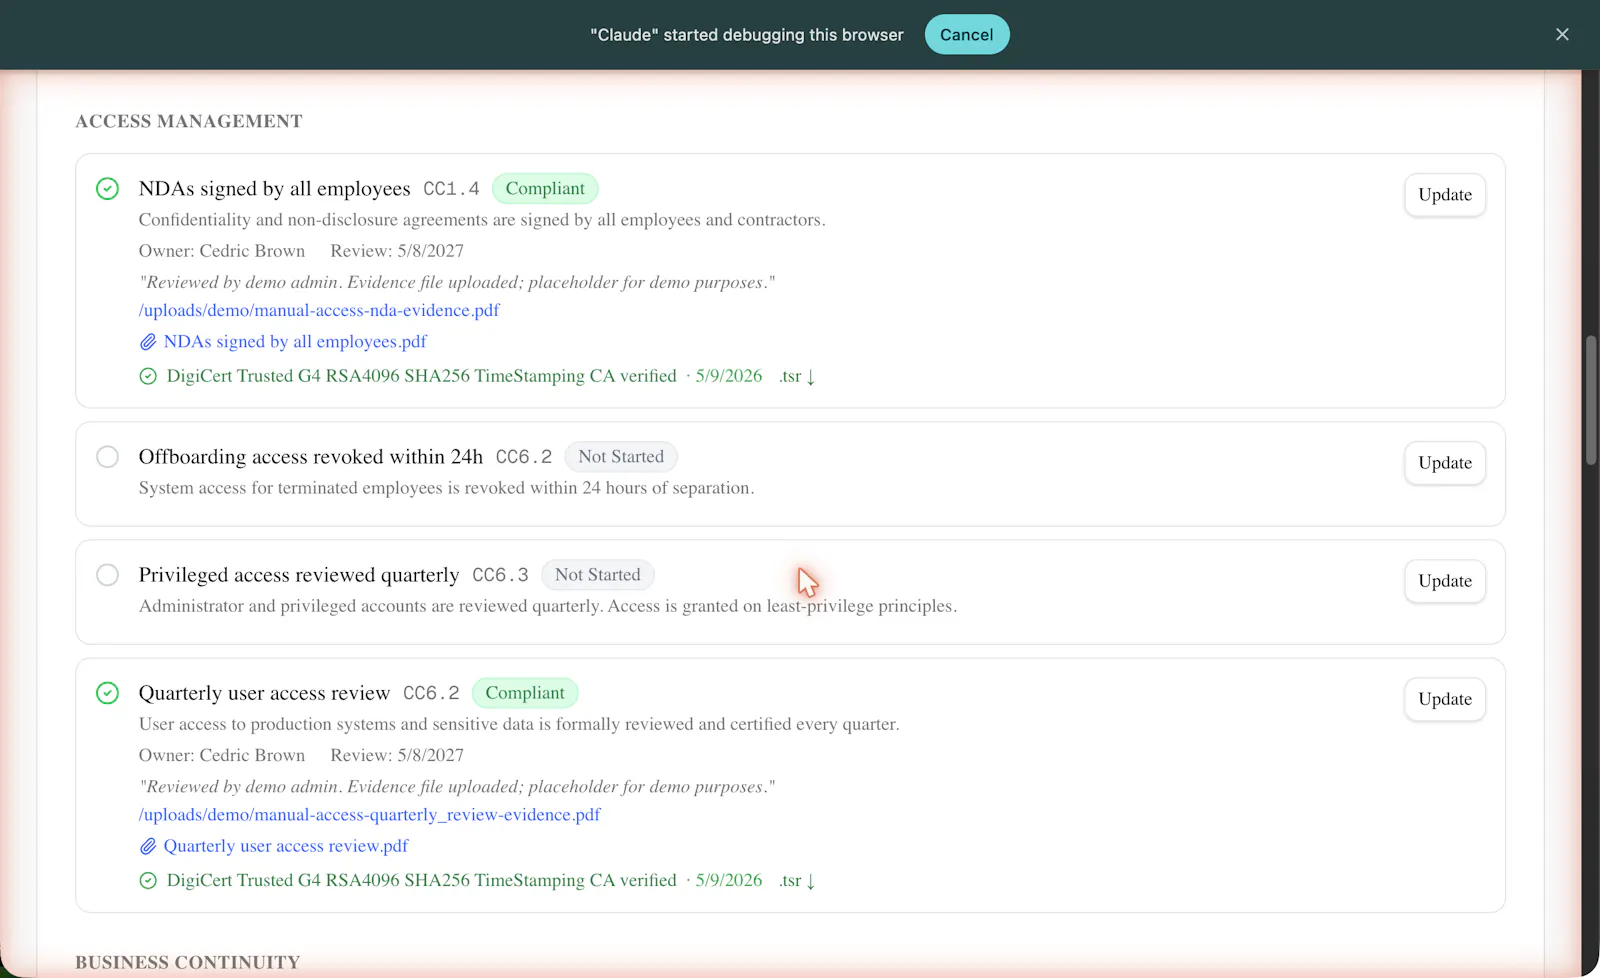Screen dimensions: 1600x978
Task: Click paperclip icon beside NDAs signed by all employees.pdf
Action: point(148,342)
